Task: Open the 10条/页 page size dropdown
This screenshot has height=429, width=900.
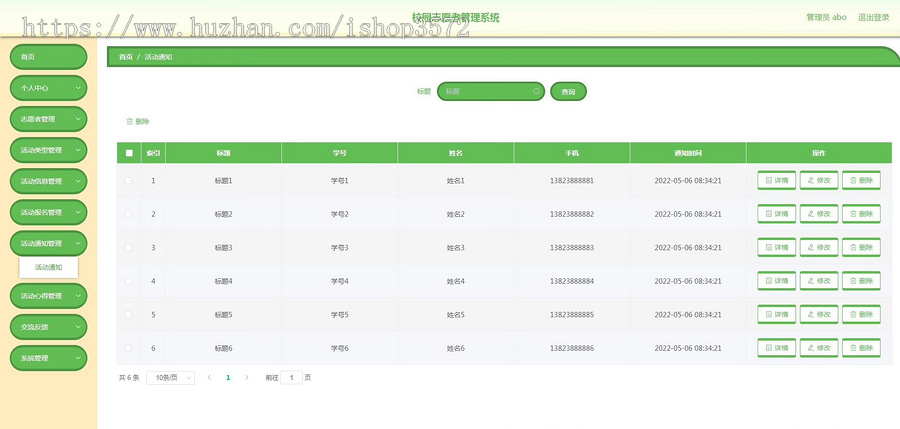Action: [x=170, y=377]
